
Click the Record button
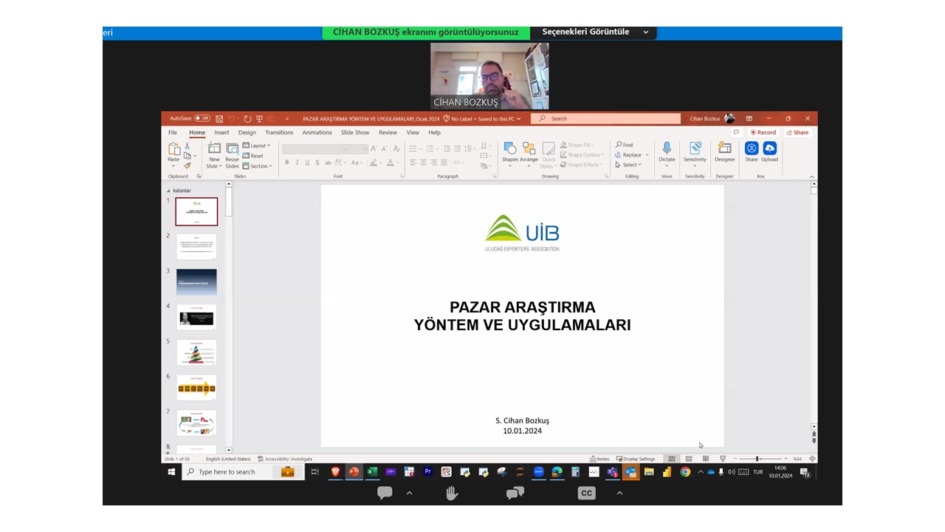(x=763, y=133)
